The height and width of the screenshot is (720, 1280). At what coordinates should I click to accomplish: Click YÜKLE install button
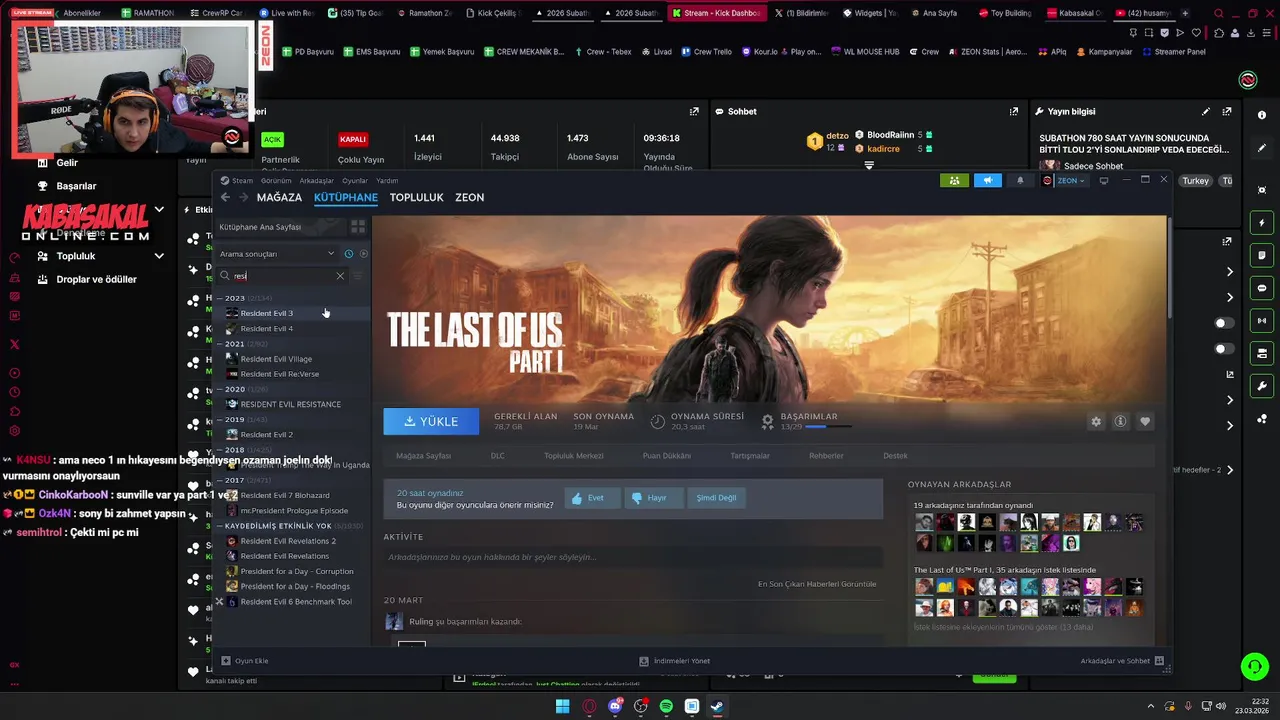click(431, 422)
